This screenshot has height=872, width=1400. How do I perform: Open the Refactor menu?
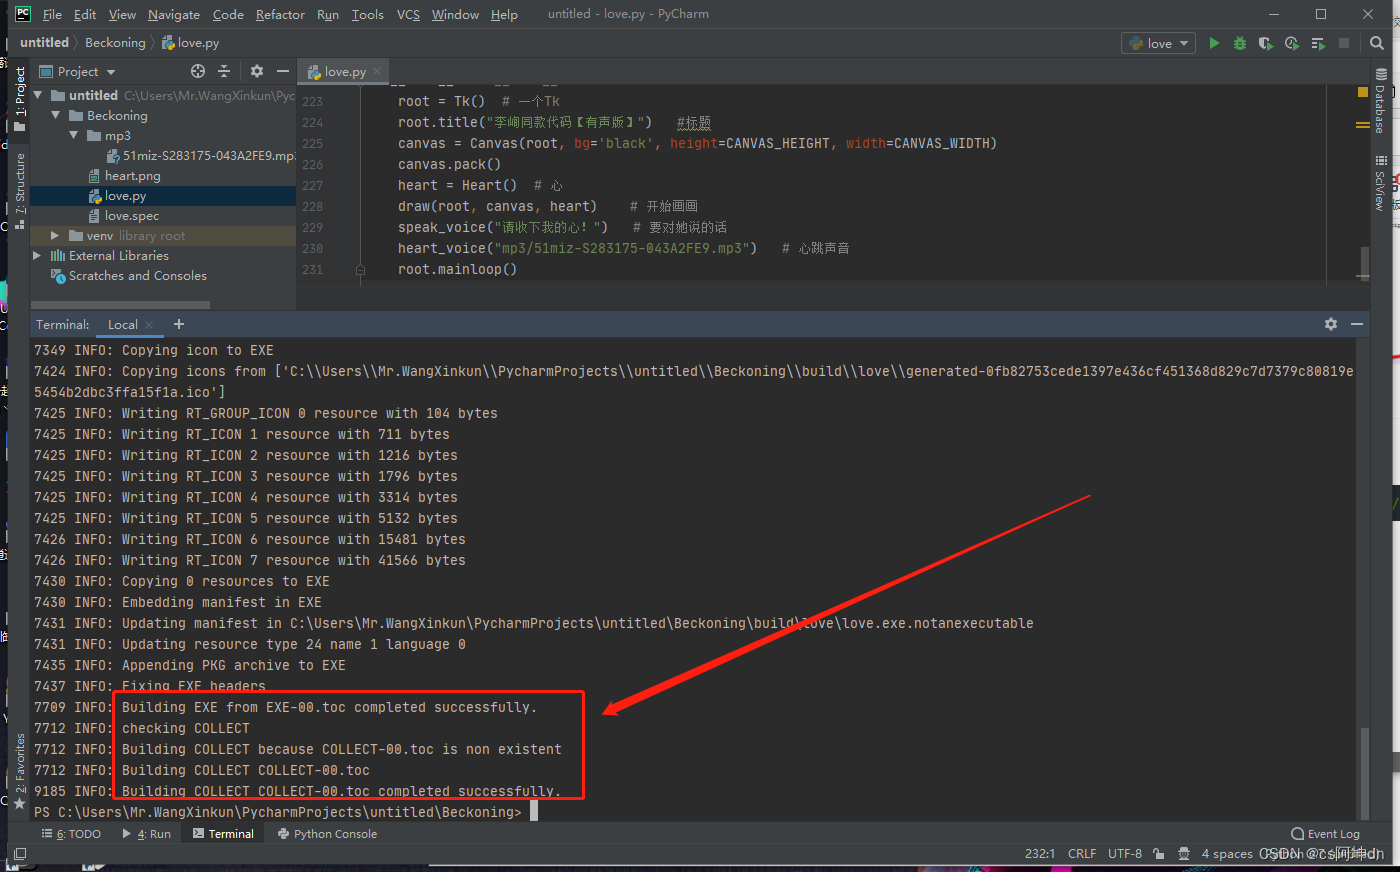tap(280, 14)
